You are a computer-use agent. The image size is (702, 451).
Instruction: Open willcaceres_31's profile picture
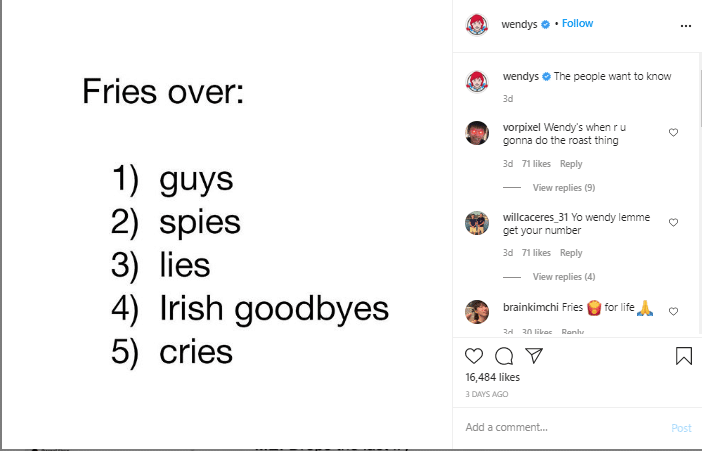click(x=477, y=222)
